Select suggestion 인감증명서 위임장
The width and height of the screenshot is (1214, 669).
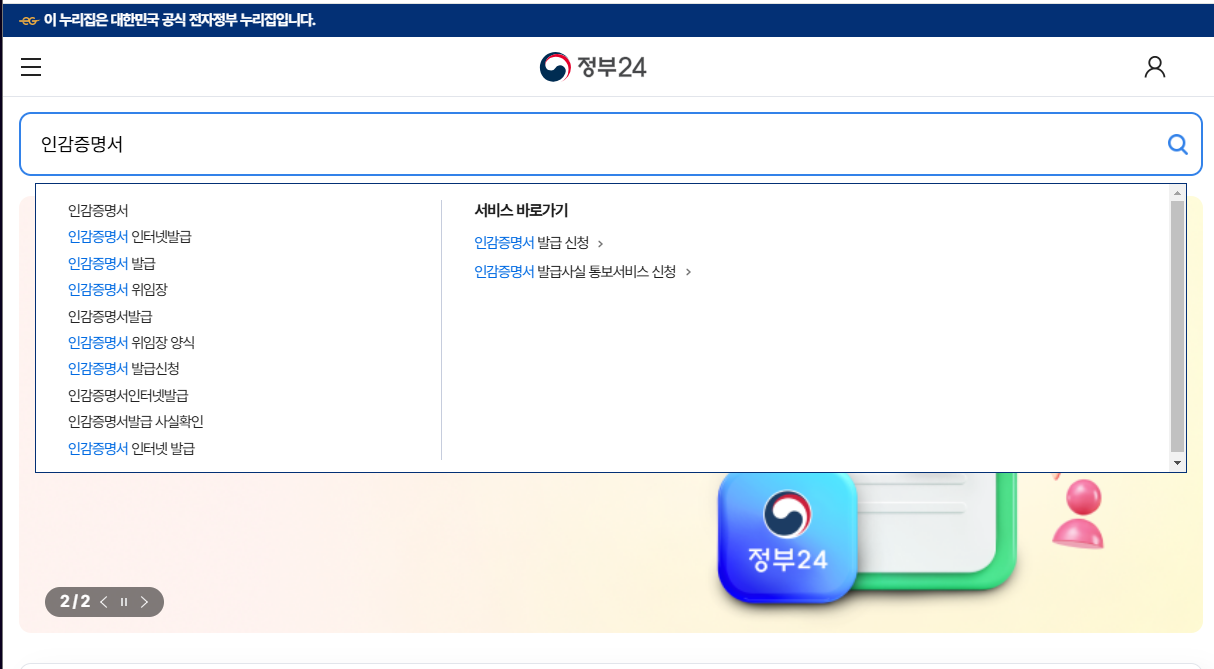[x=118, y=290]
